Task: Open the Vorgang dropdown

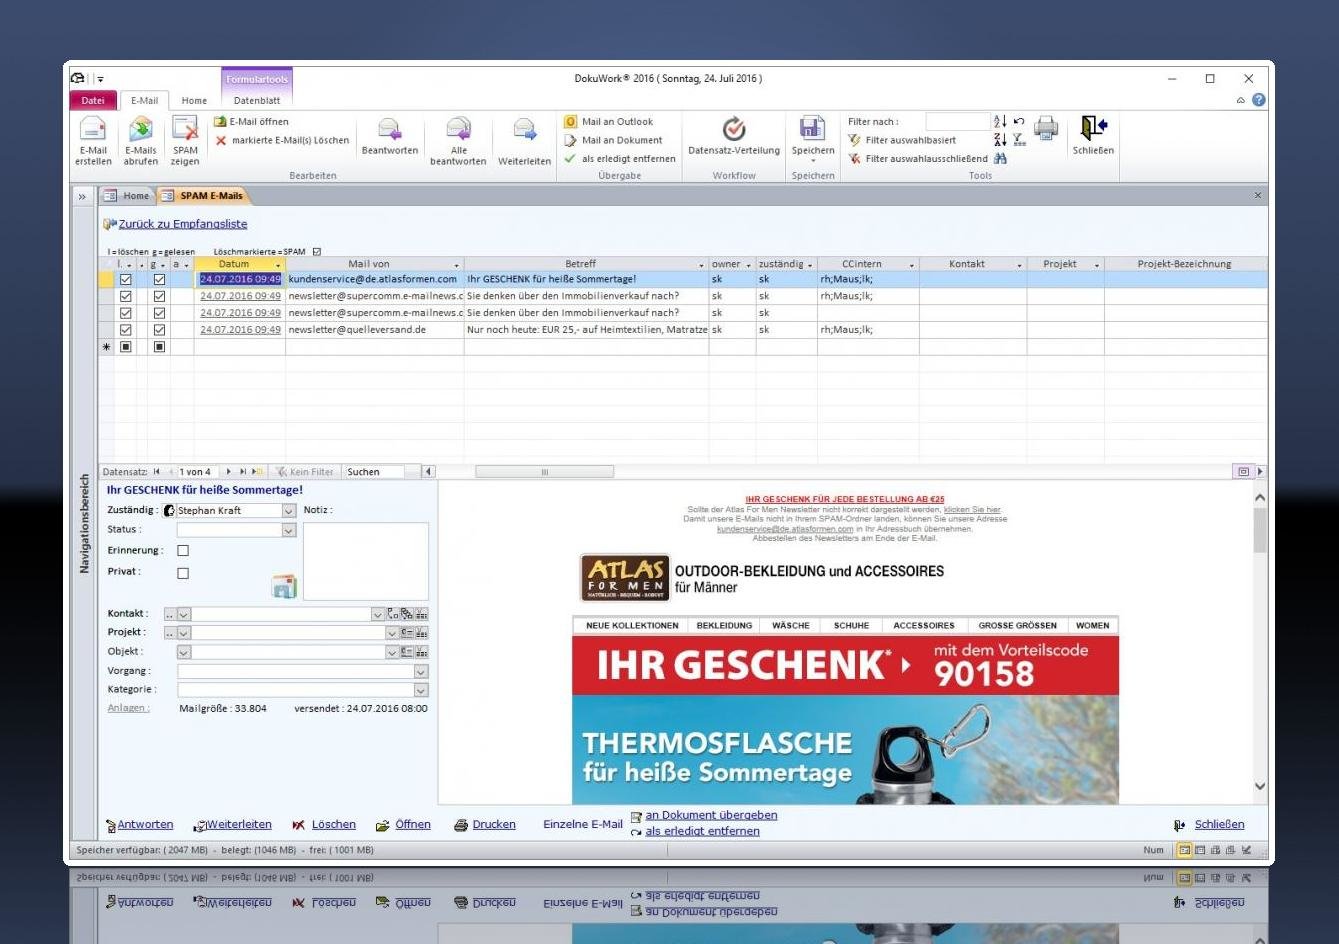Action: click(x=421, y=672)
